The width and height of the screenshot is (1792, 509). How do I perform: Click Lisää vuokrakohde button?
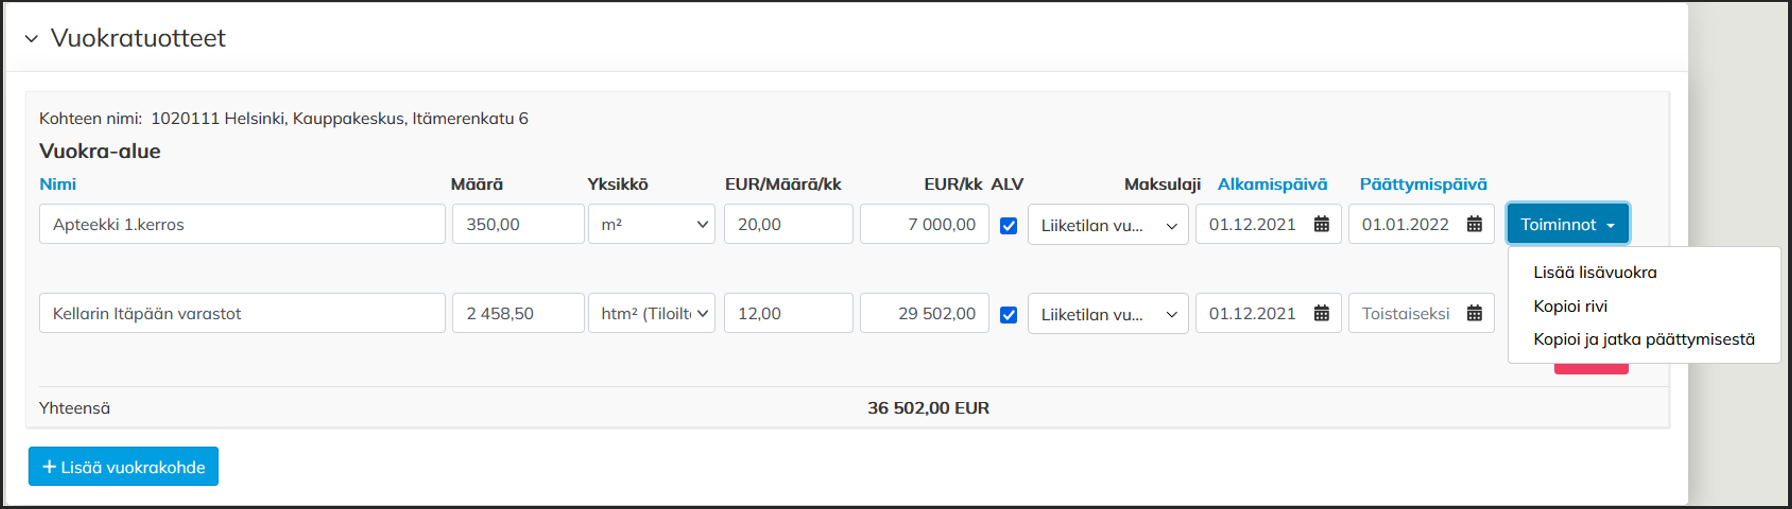pyautogui.click(x=123, y=467)
